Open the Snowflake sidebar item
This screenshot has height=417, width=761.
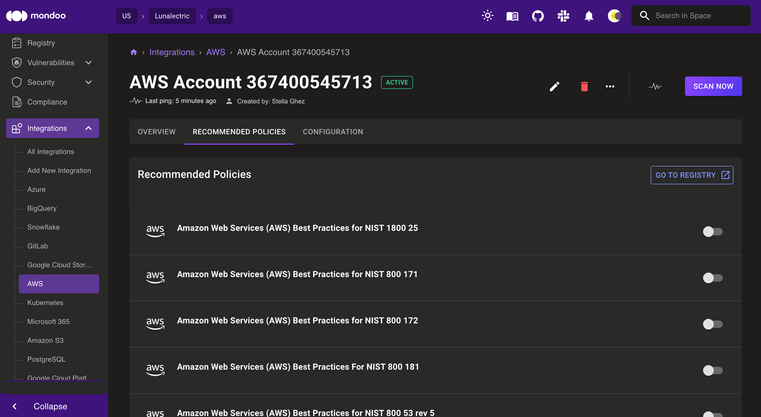click(x=43, y=227)
